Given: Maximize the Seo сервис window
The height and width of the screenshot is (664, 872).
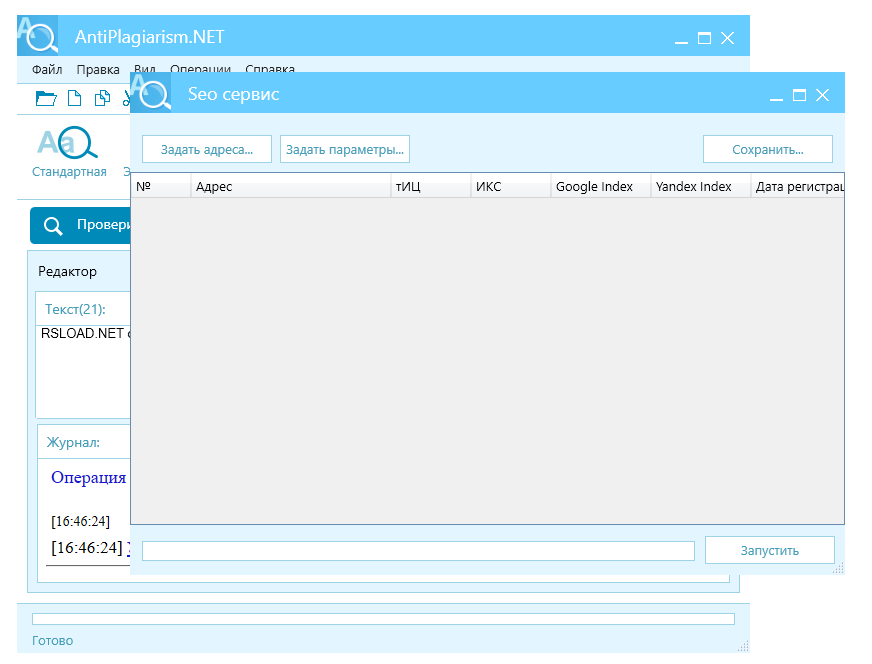Looking at the screenshot, I should pos(799,96).
